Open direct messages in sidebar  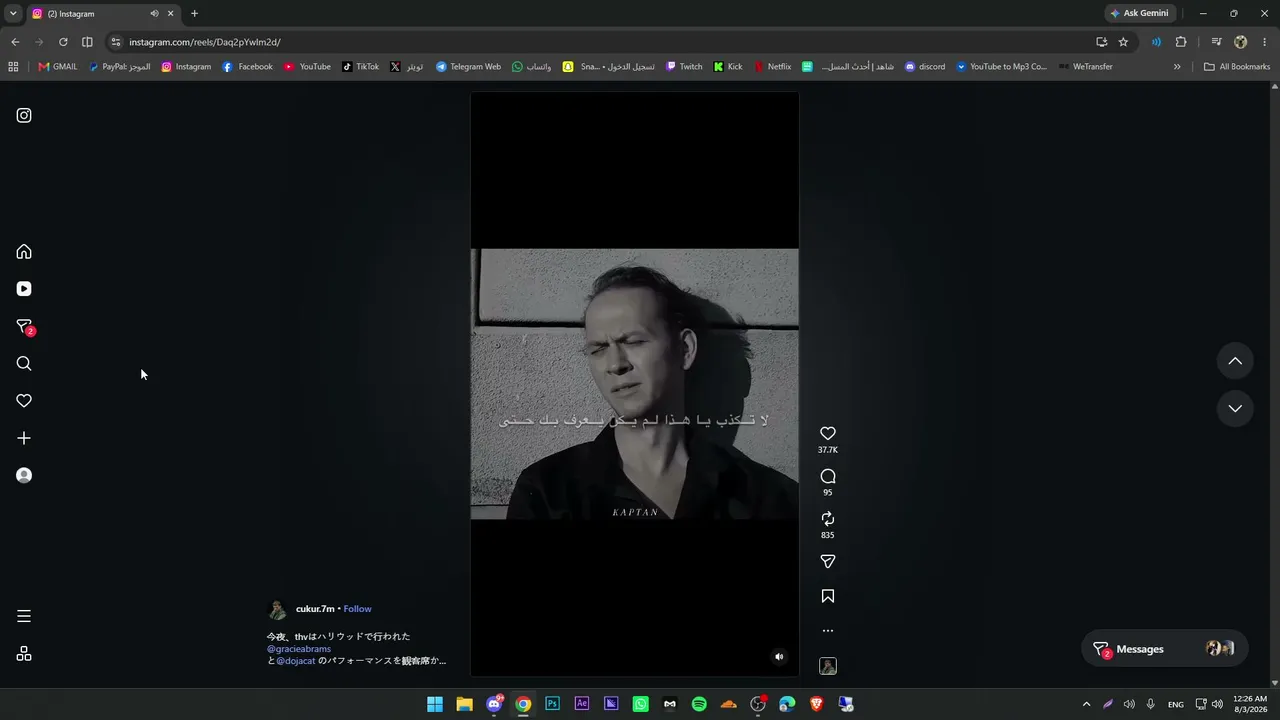pyautogui.click(x=25, y=327)
